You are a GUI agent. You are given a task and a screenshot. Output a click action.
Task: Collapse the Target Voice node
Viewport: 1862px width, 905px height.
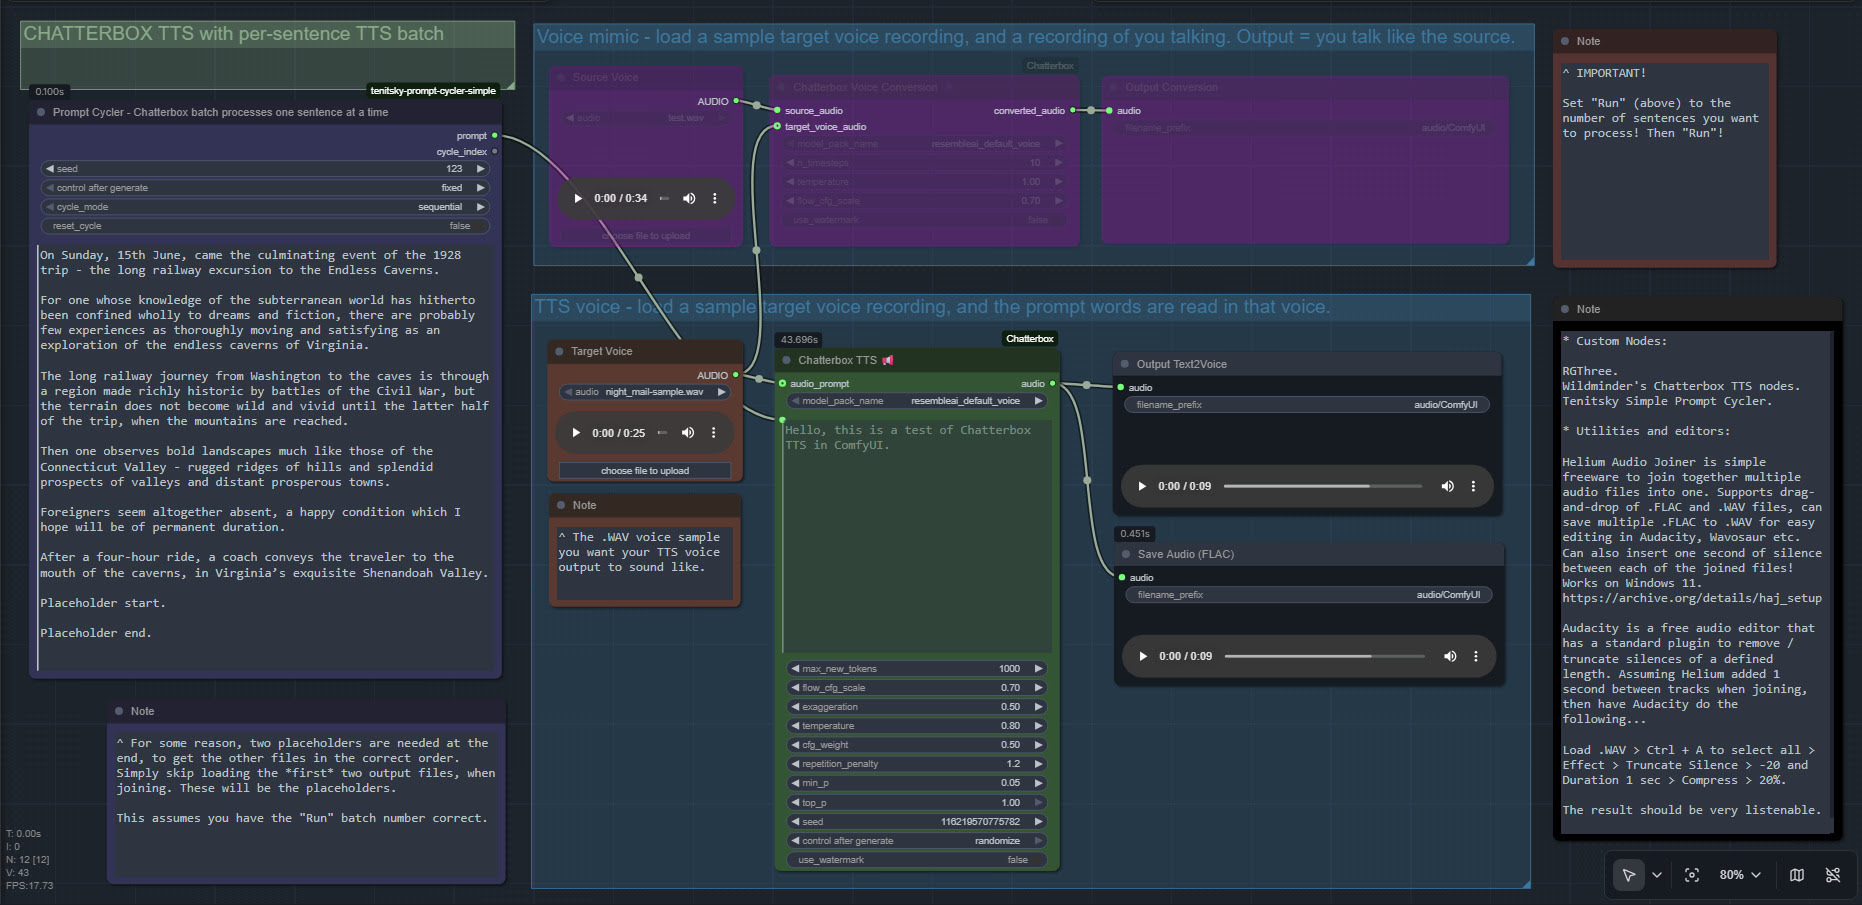click(x=558, y=351)
